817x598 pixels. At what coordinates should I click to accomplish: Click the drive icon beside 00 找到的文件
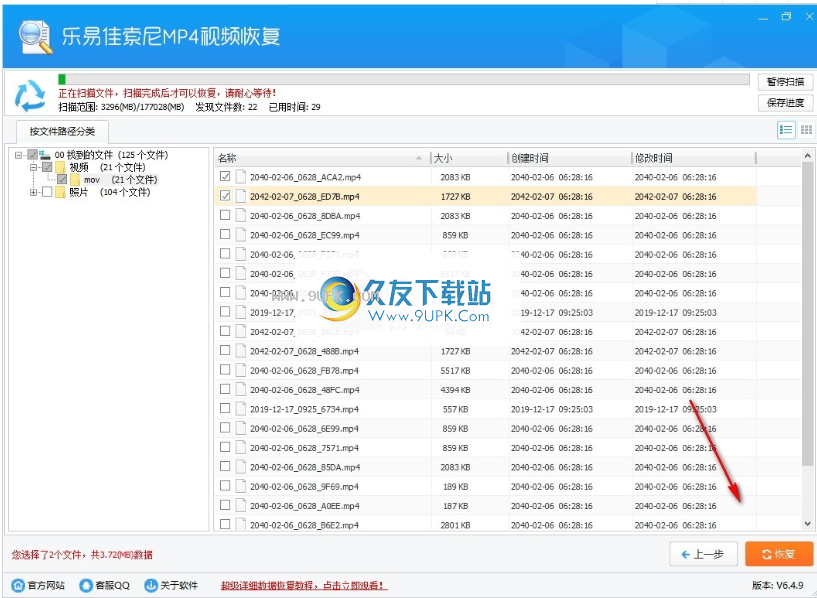pos(45,155)
